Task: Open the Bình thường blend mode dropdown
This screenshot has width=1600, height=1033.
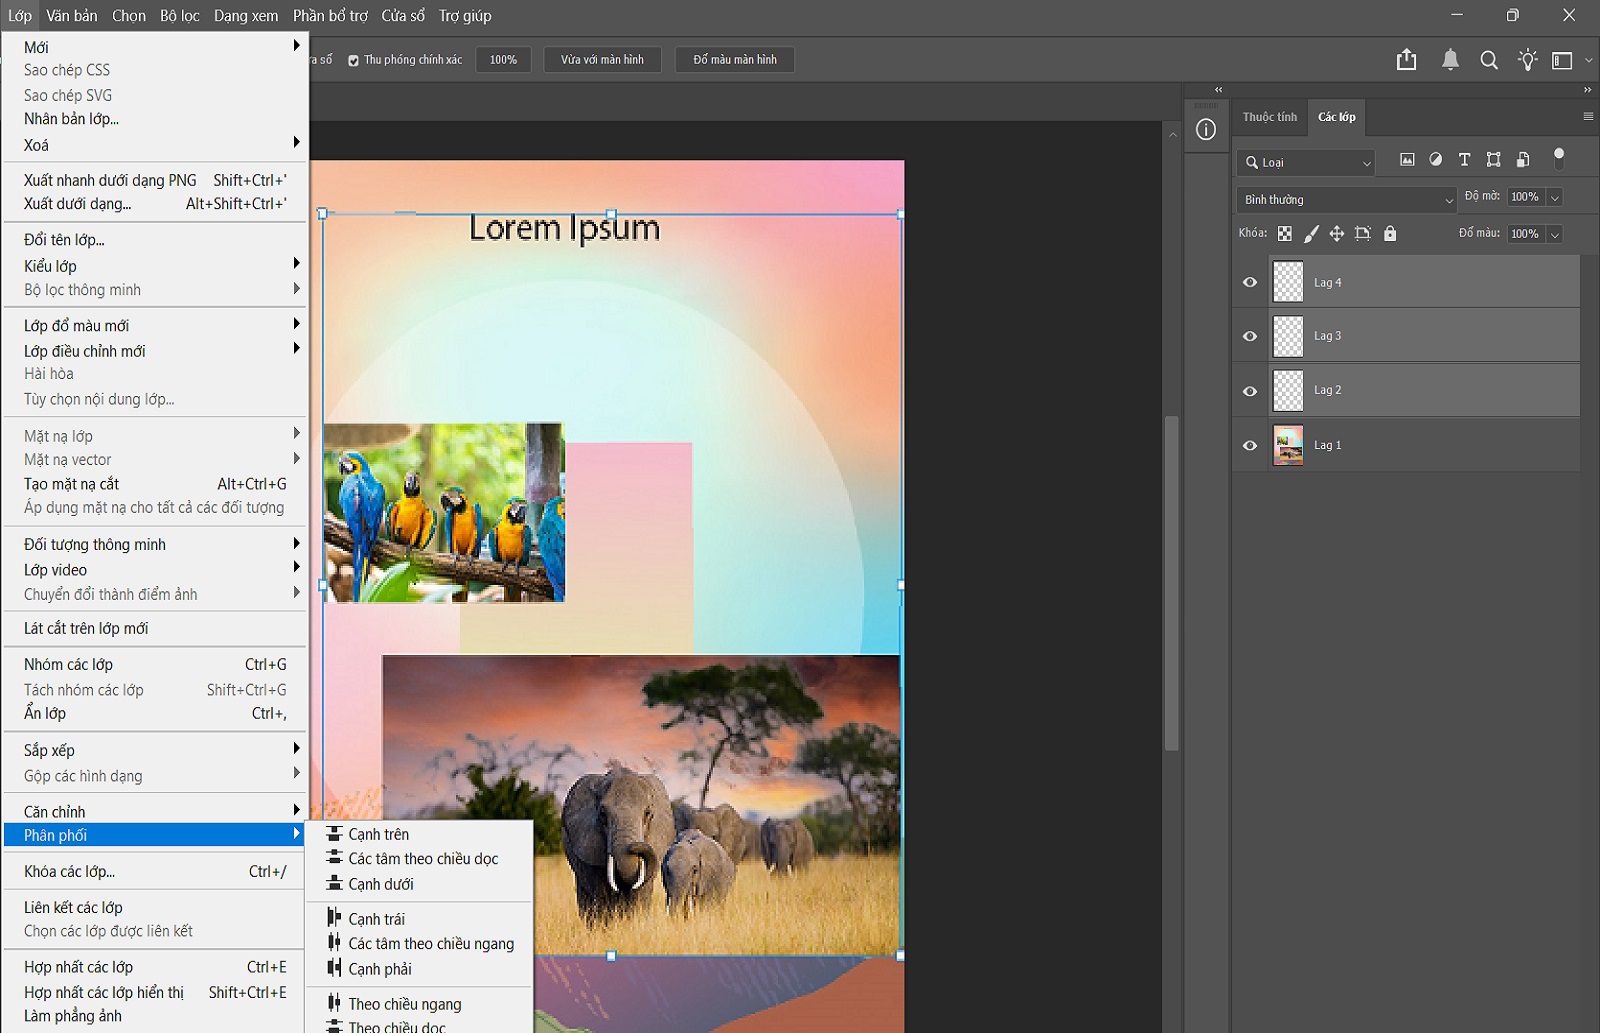Action: (1346, 200)
